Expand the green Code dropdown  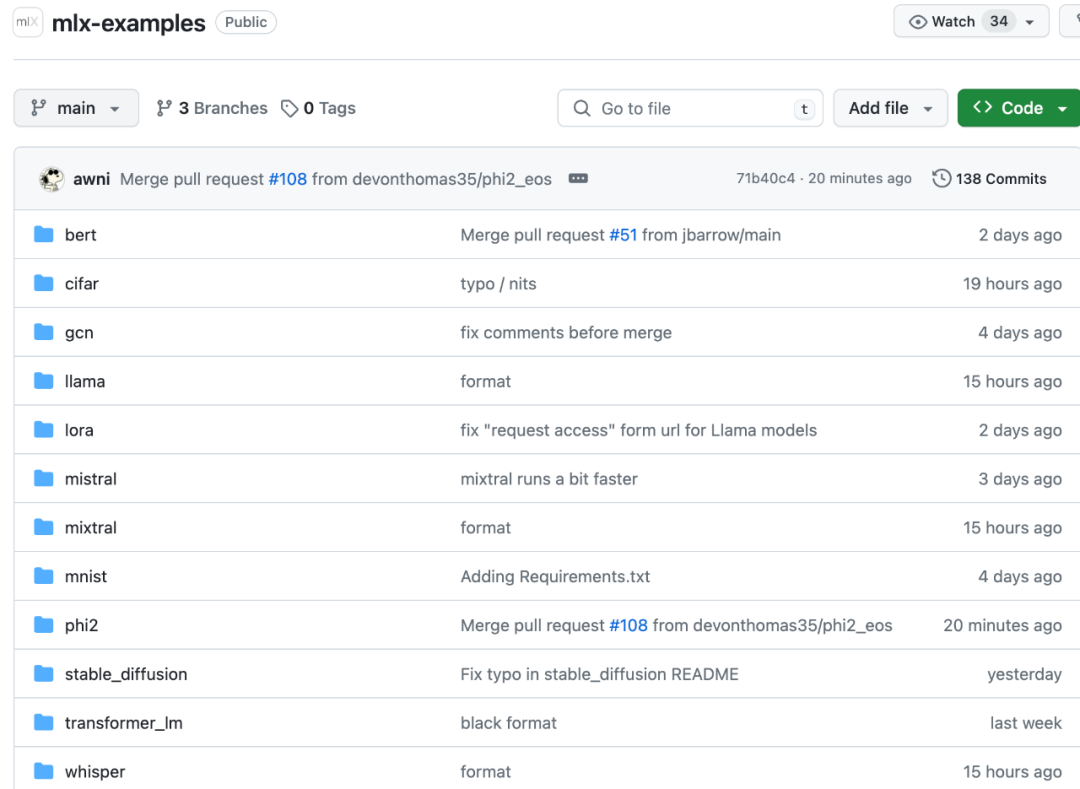pos(1020,108)
